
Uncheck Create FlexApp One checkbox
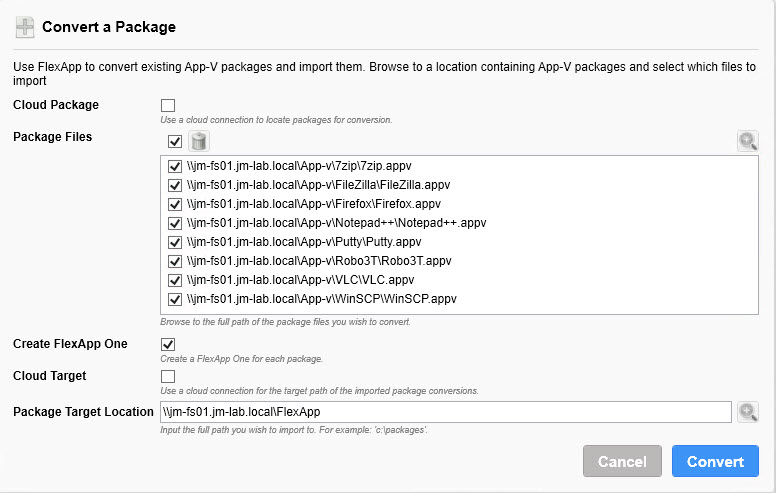tap(168, 345)
